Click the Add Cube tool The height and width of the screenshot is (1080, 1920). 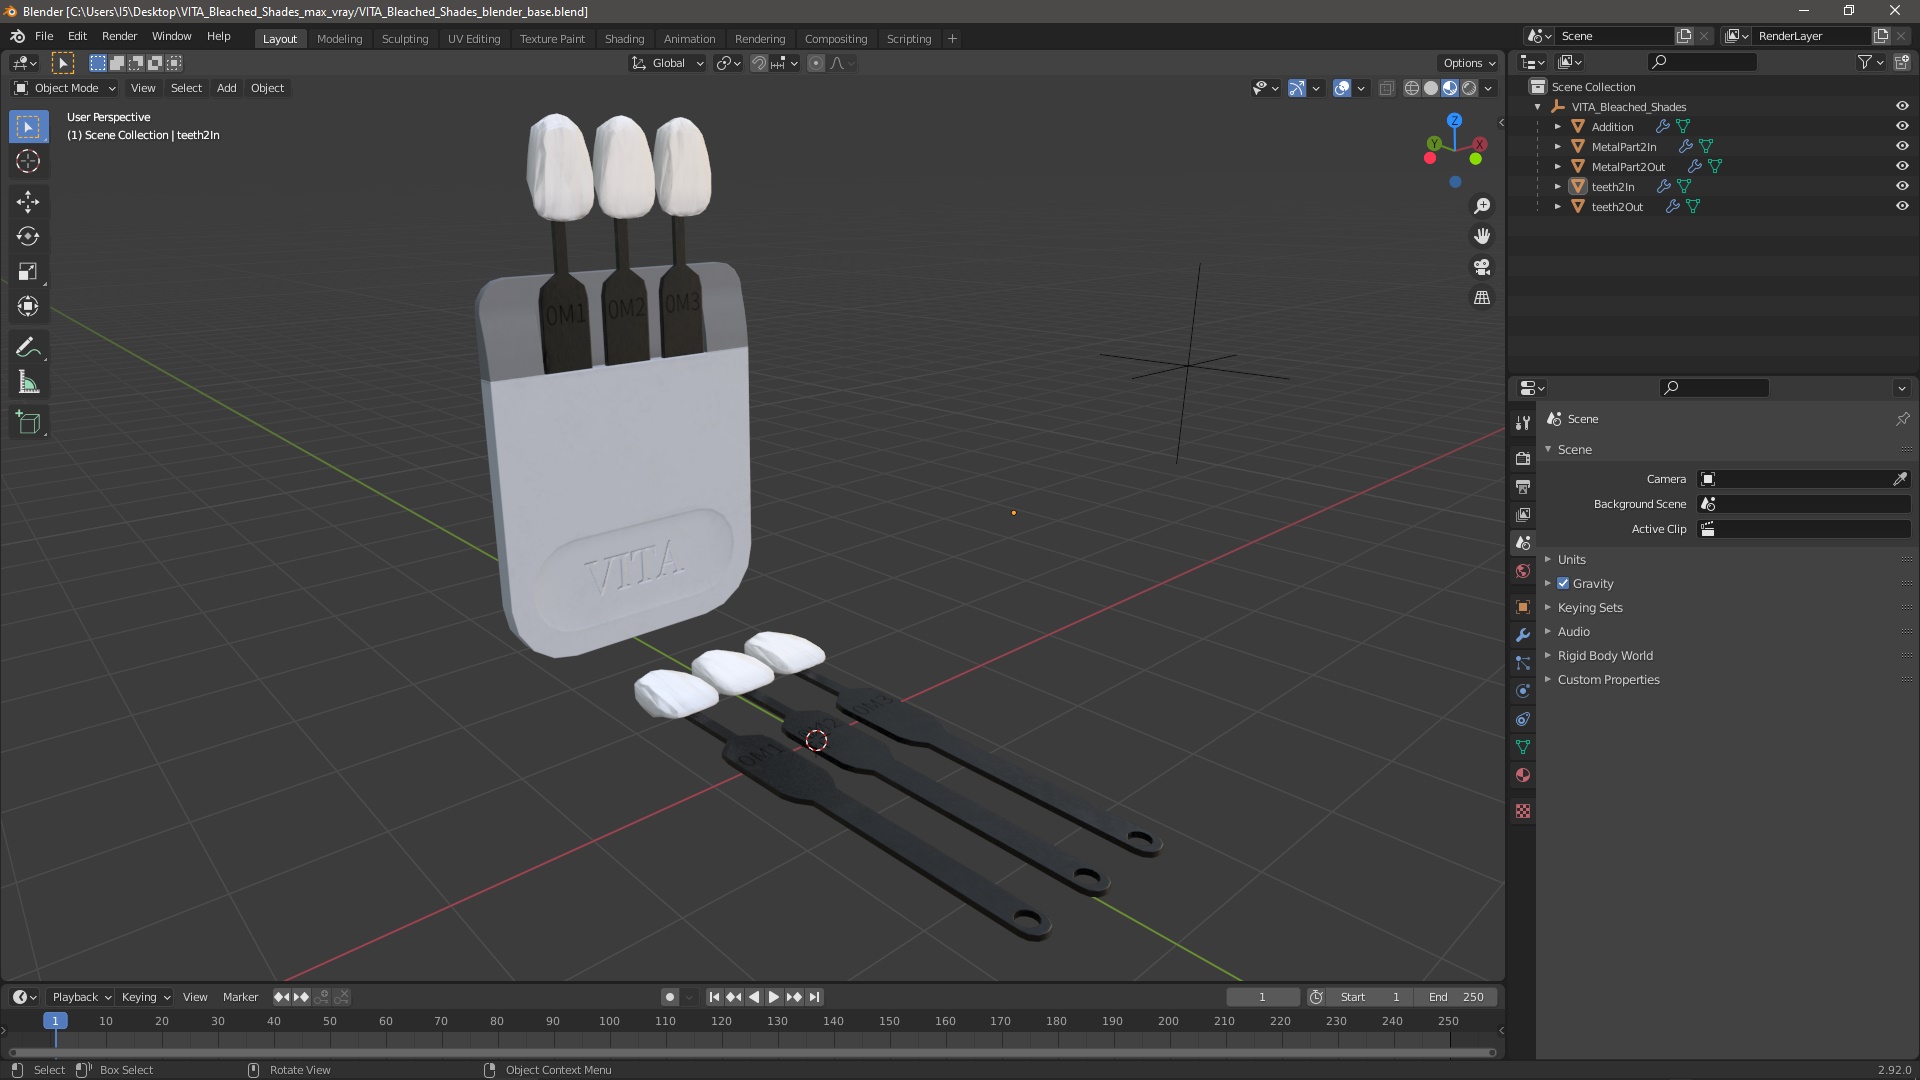[x=28, y=422]
